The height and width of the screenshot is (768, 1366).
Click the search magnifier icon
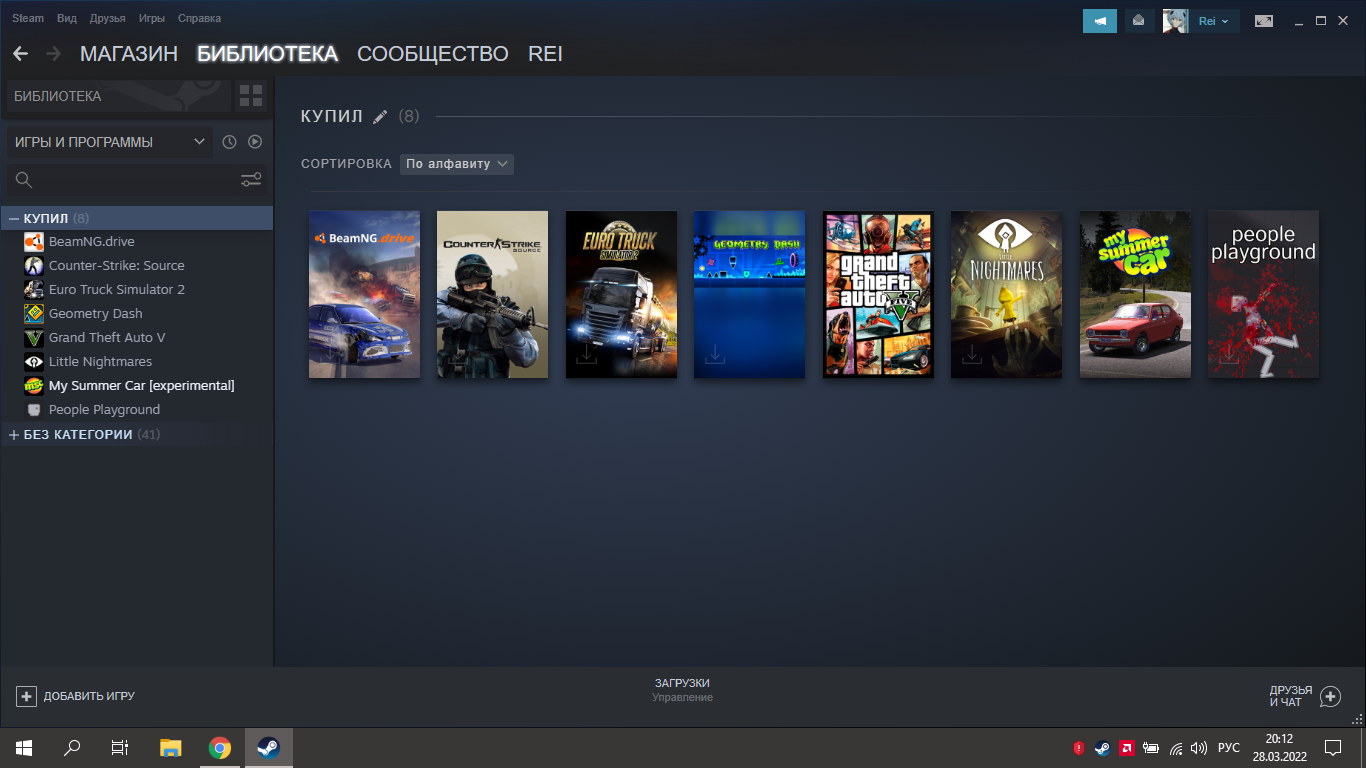tap(24, 180)
